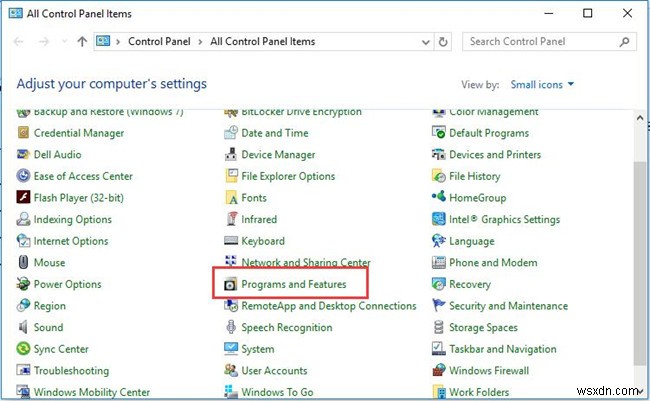Click the User Accounts icon
This screenshot has width=650, height=401.
pyautogui.click(x=231, y=370)
